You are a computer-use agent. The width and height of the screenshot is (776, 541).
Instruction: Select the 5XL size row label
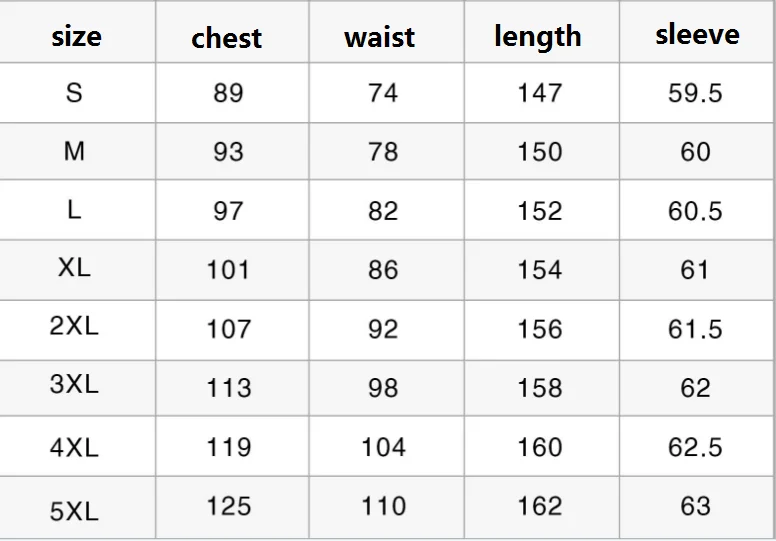74,510
